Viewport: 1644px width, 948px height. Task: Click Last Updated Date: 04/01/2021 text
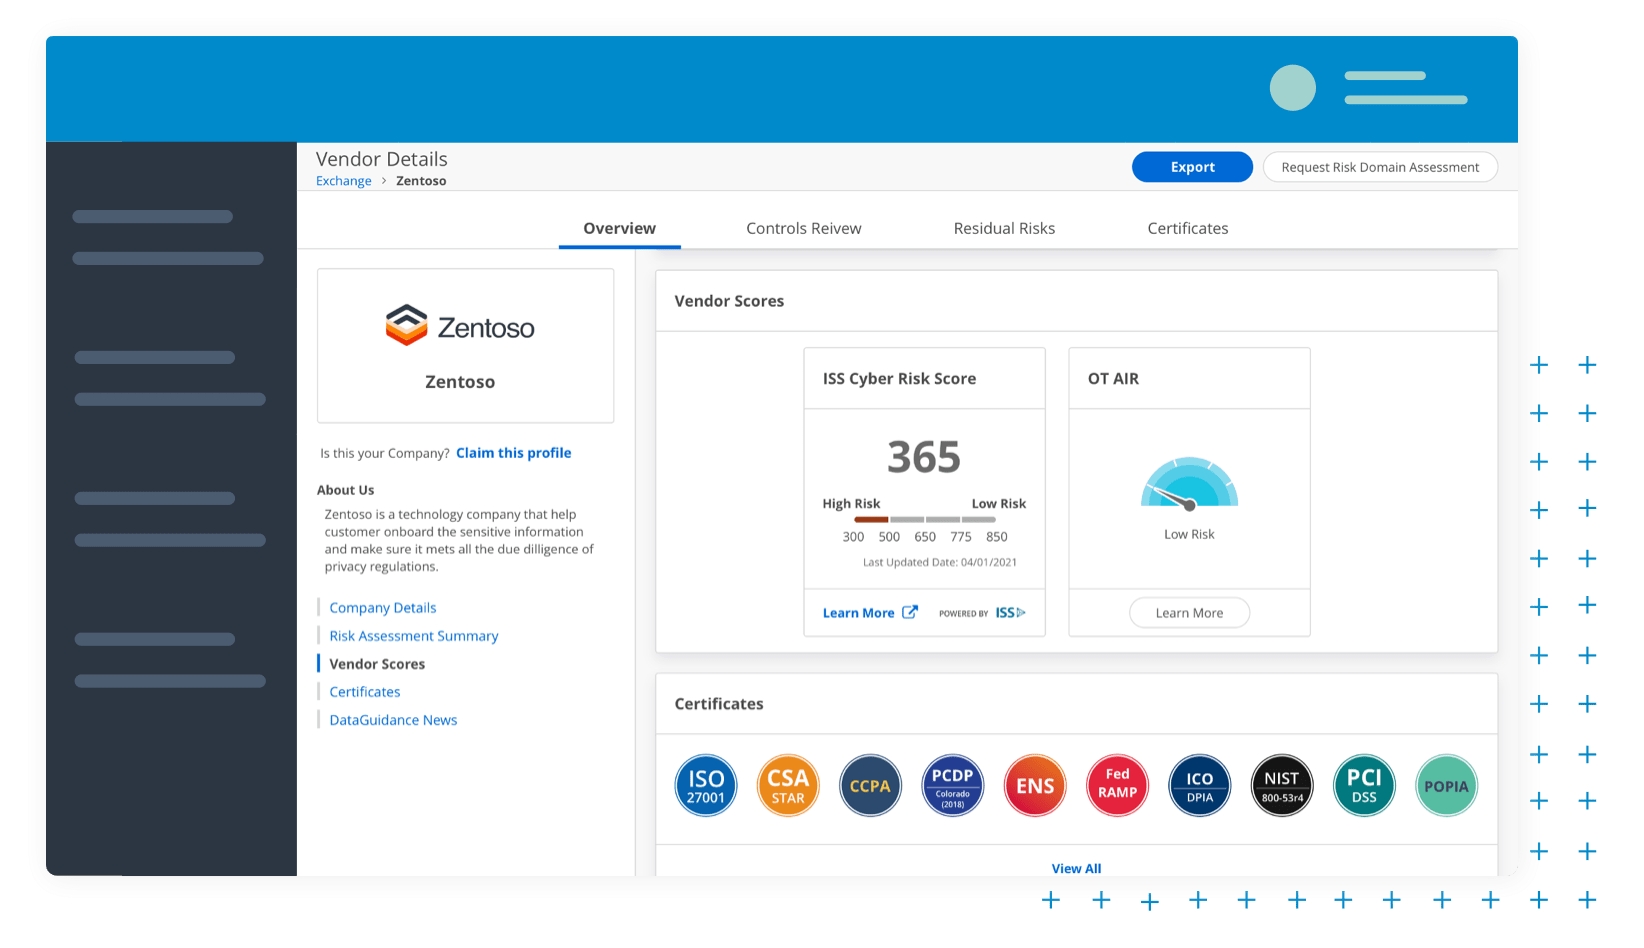click(940, 562)
